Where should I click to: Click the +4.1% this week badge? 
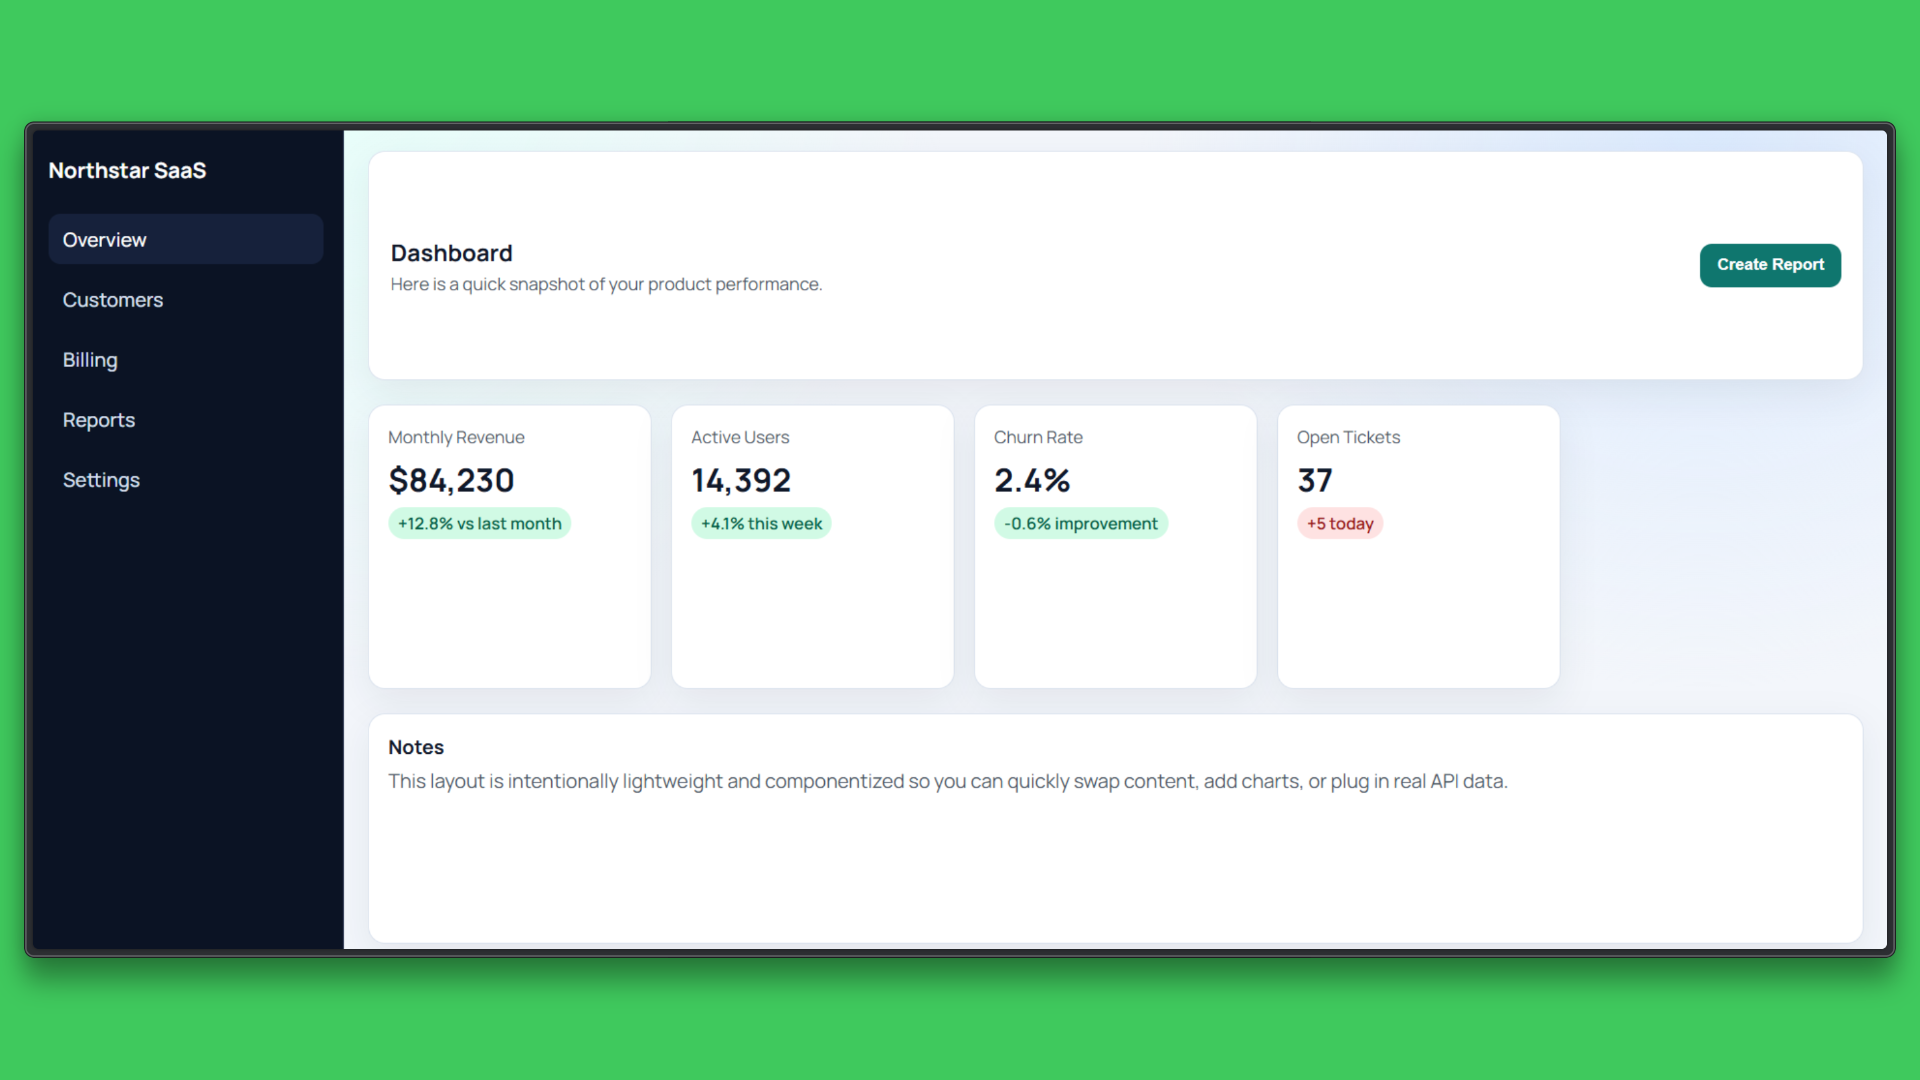[x=761, y=524]
